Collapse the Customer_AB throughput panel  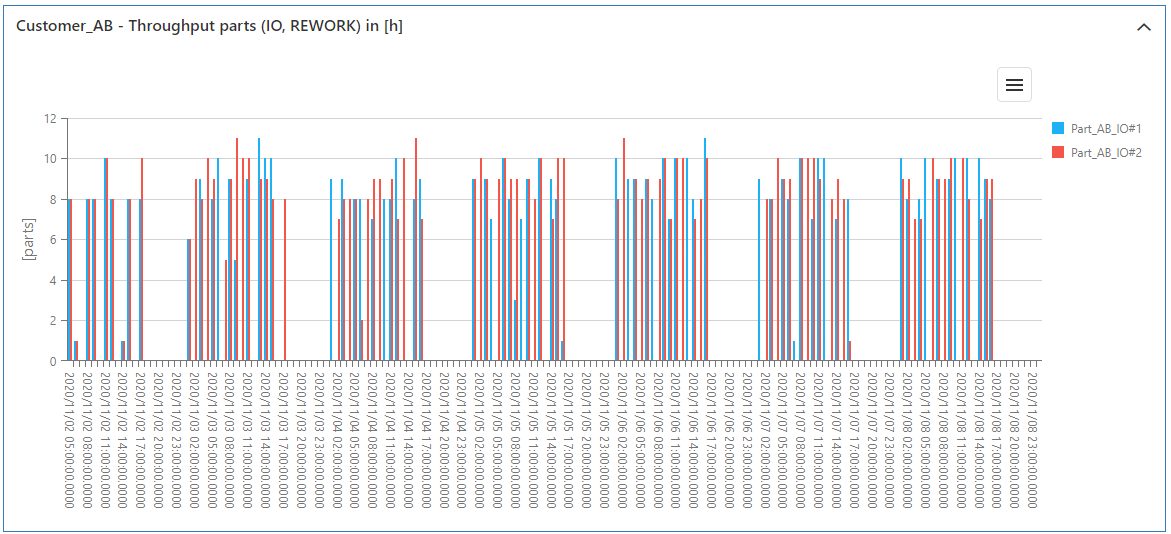coord(1144,27)
